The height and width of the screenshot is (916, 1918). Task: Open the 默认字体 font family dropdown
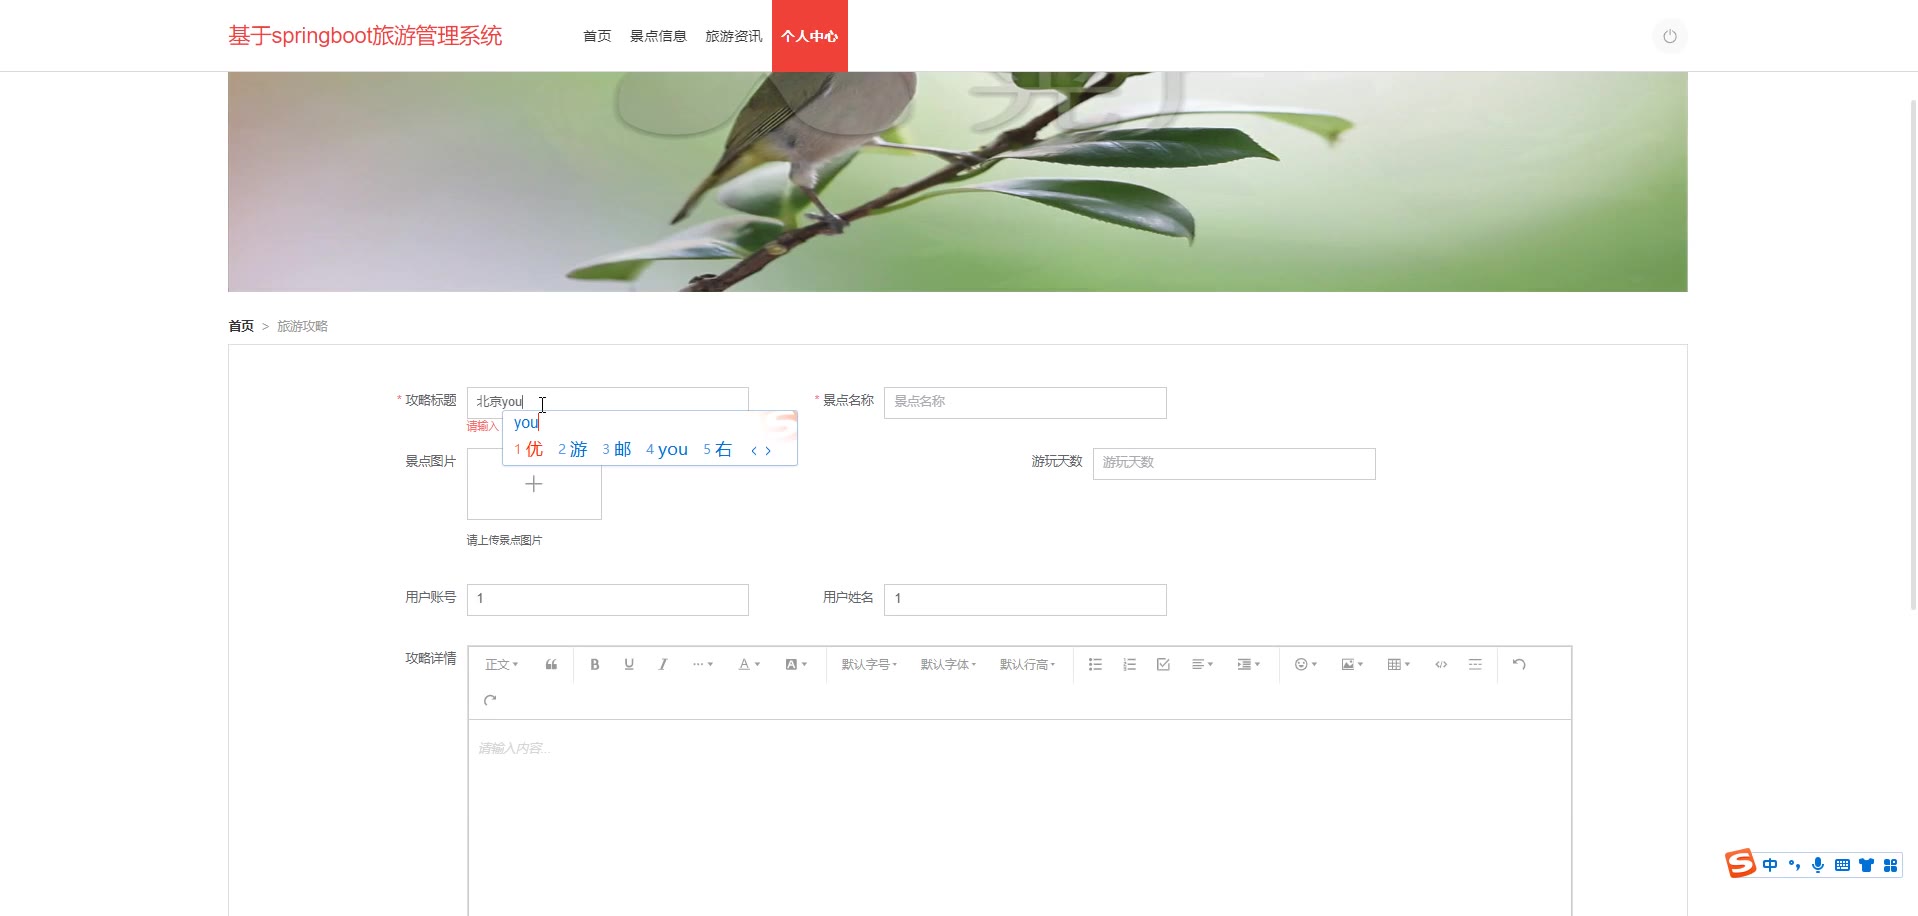tap(948, 665)
